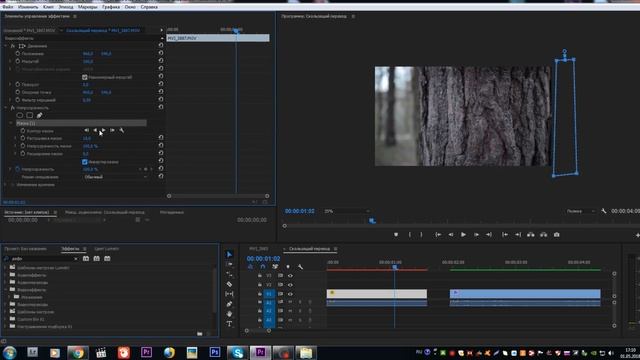Expand the Time Remapping effect
The height and width of the screenshot is (360, 640).
point(6,184)
